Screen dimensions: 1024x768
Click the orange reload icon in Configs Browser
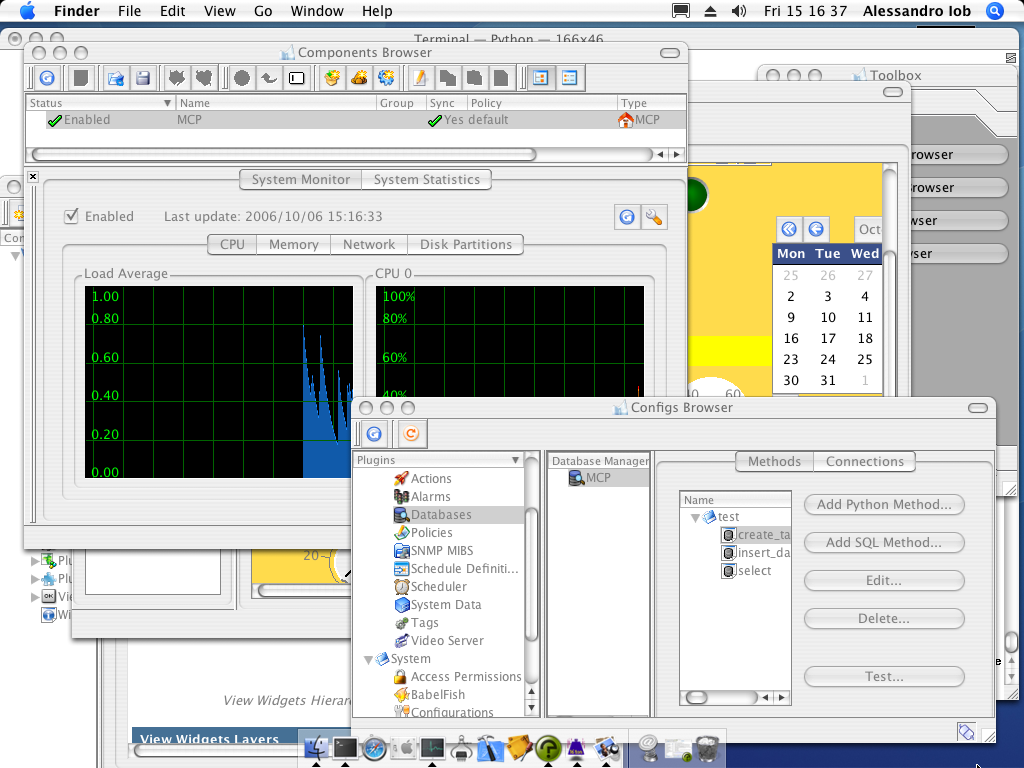410,434
